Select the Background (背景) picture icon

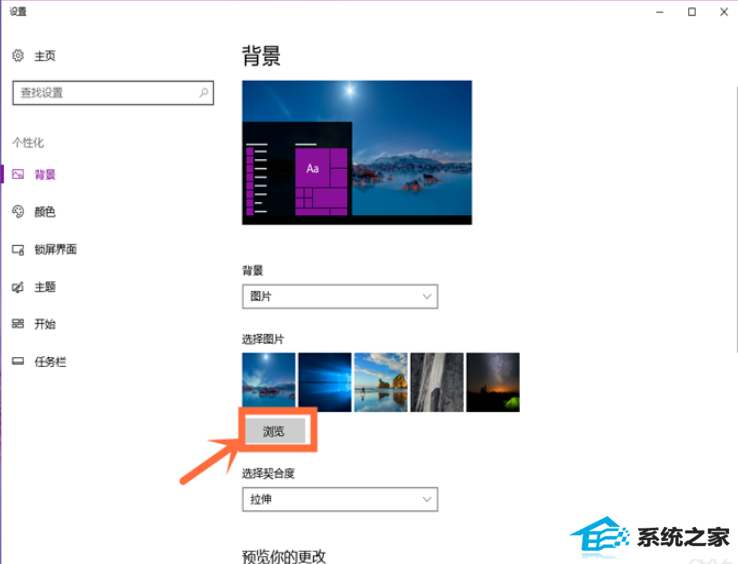click(x=18, y=175)
